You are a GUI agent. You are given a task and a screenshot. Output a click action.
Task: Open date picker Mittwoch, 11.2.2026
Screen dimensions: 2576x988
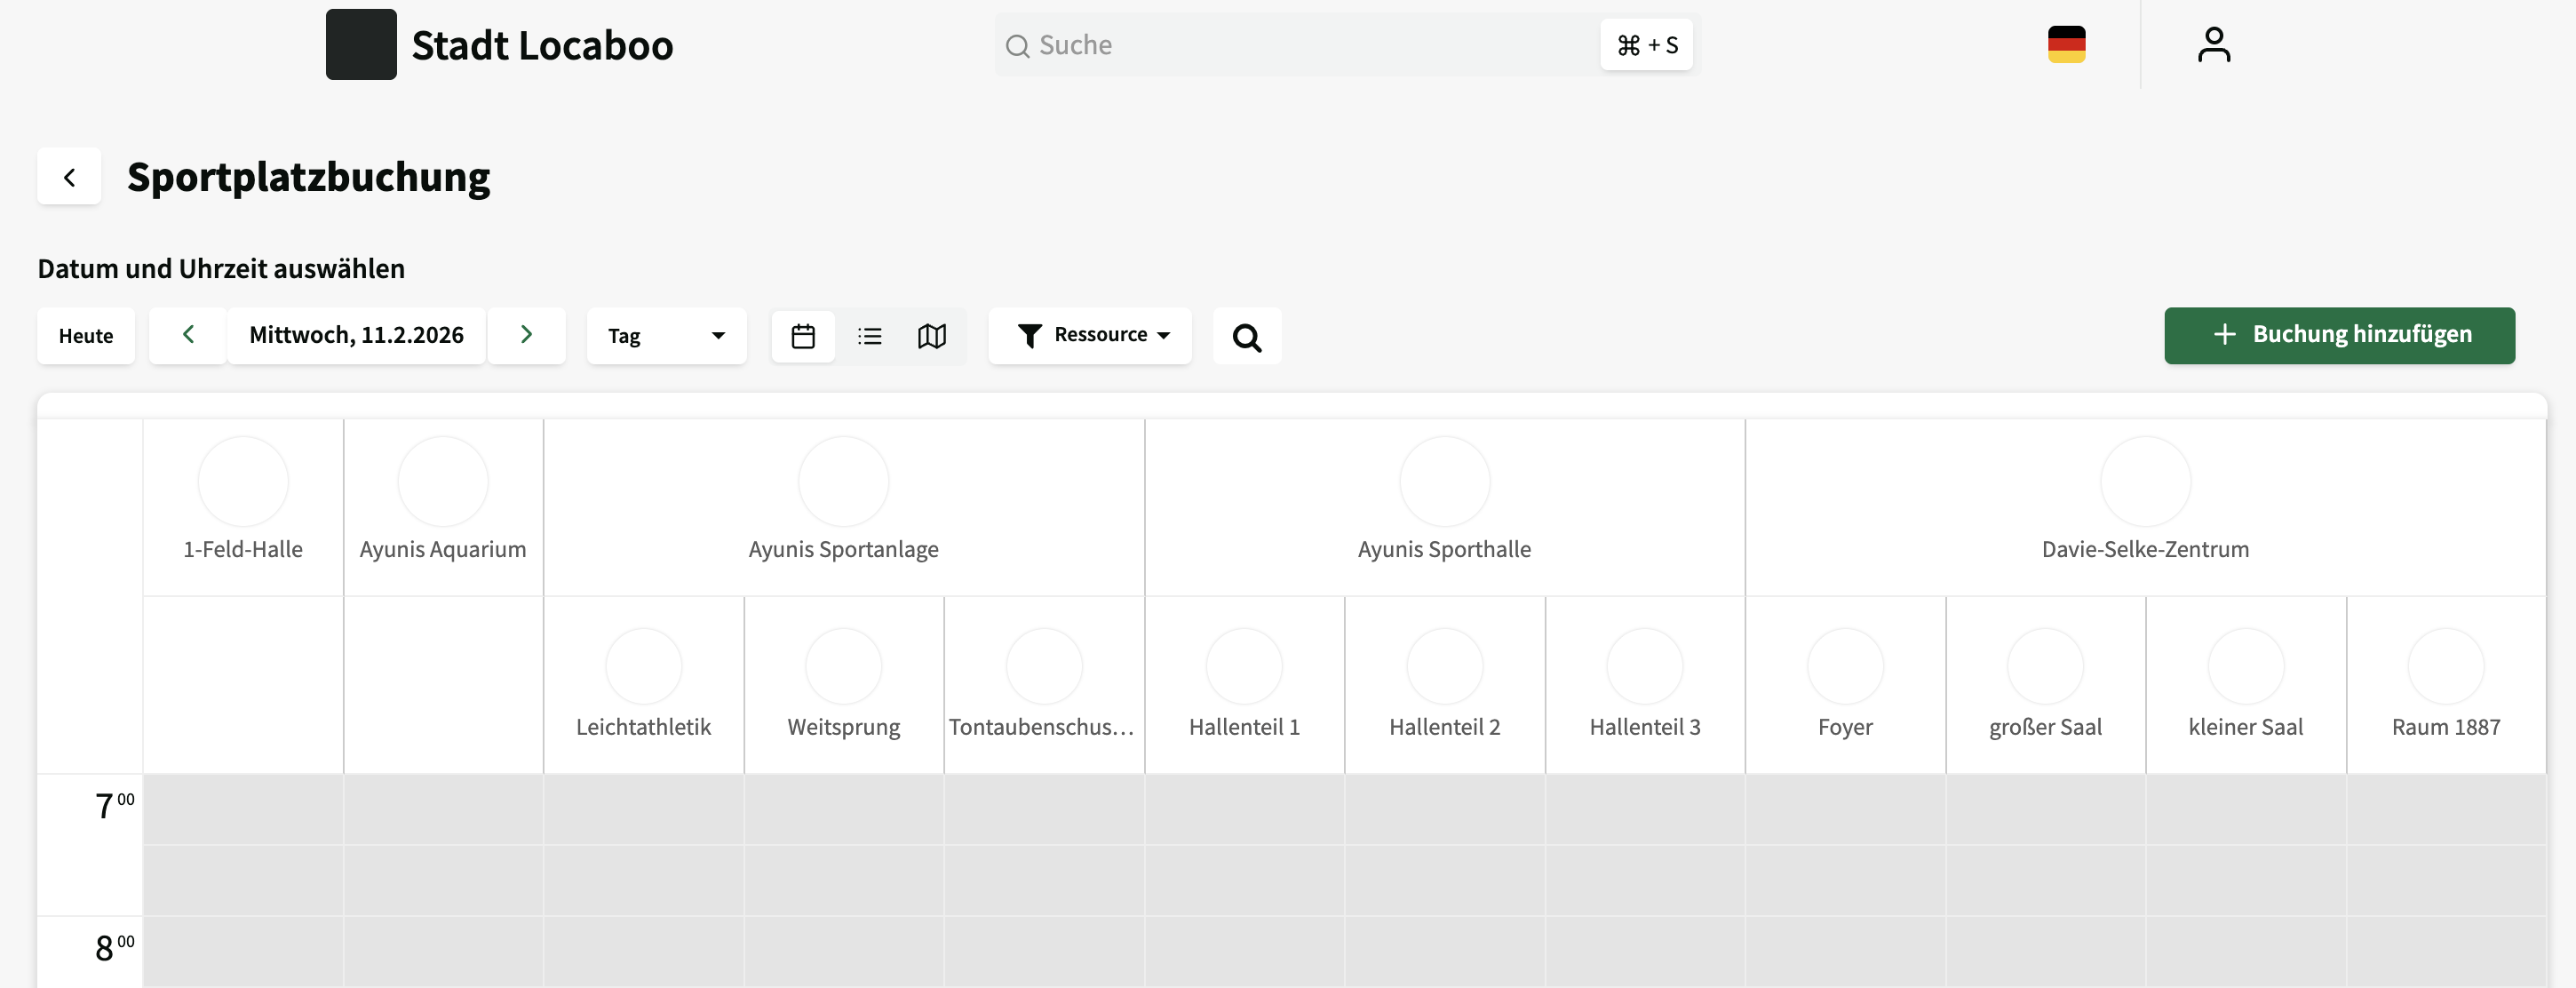click(356, 335)
